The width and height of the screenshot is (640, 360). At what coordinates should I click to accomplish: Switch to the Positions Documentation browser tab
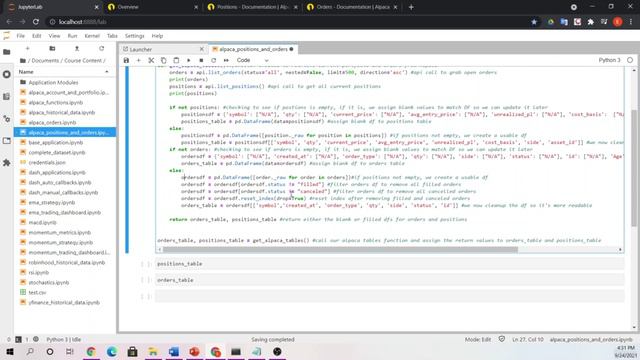[252, 7]
